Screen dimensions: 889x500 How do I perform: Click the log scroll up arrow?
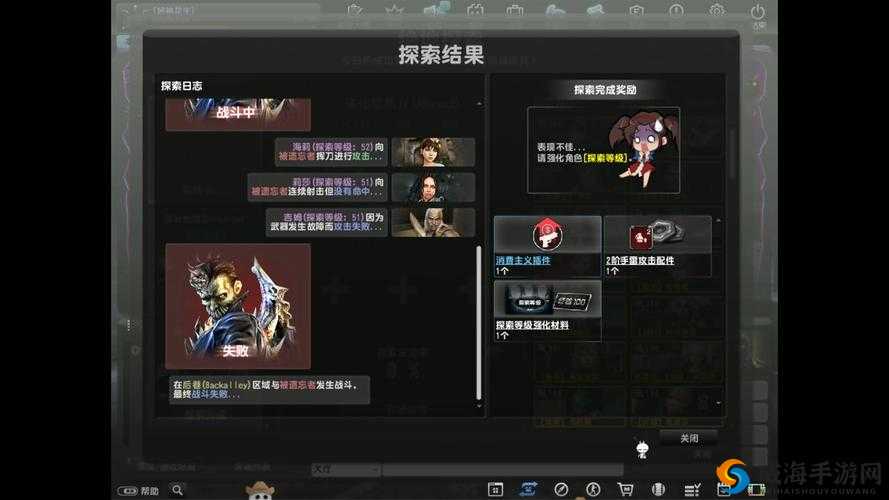(479, 104)
